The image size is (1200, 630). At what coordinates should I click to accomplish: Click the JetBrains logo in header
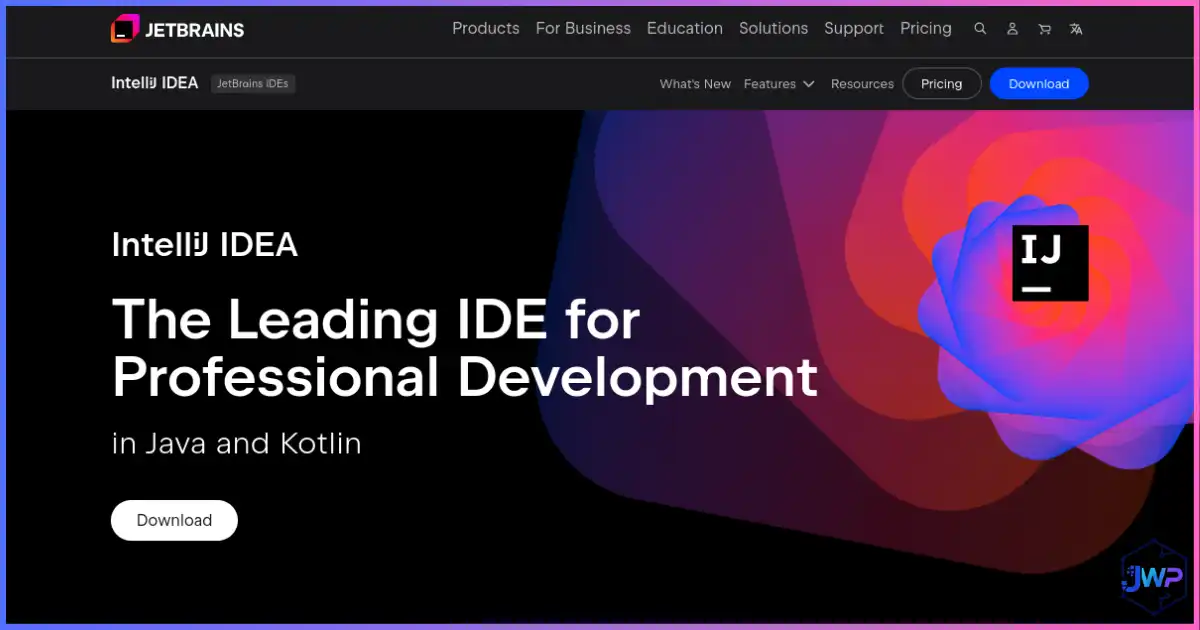click(x=177, y=29)
